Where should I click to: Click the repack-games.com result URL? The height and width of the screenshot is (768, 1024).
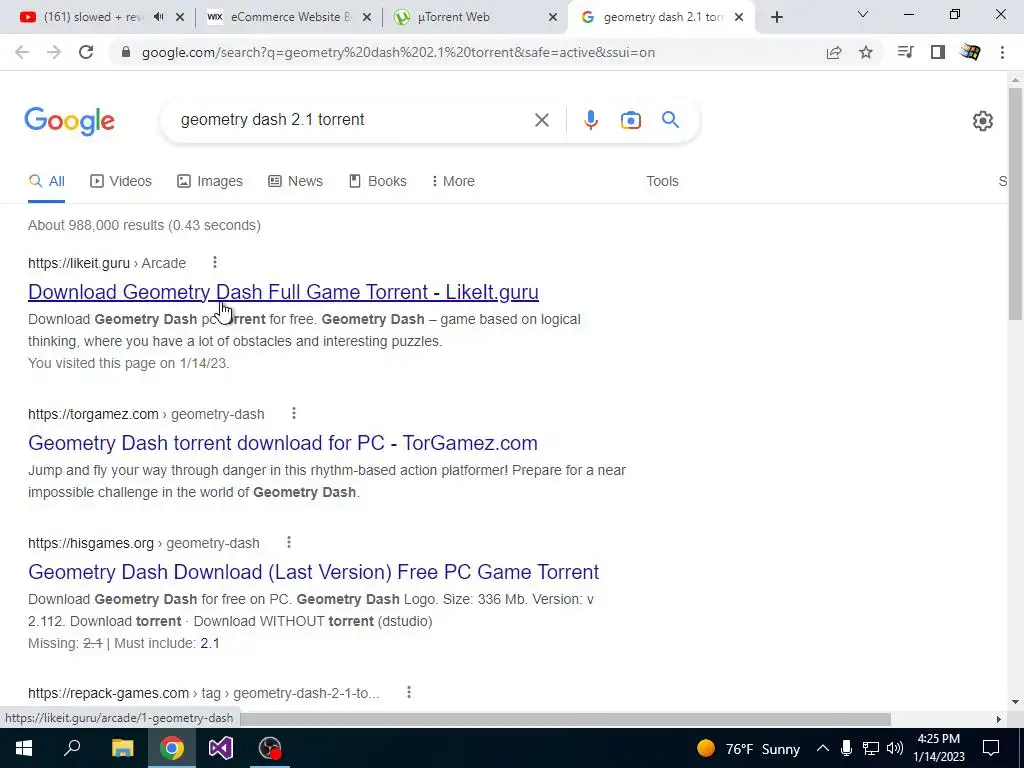pyautogui.click(x=204, y=693)
